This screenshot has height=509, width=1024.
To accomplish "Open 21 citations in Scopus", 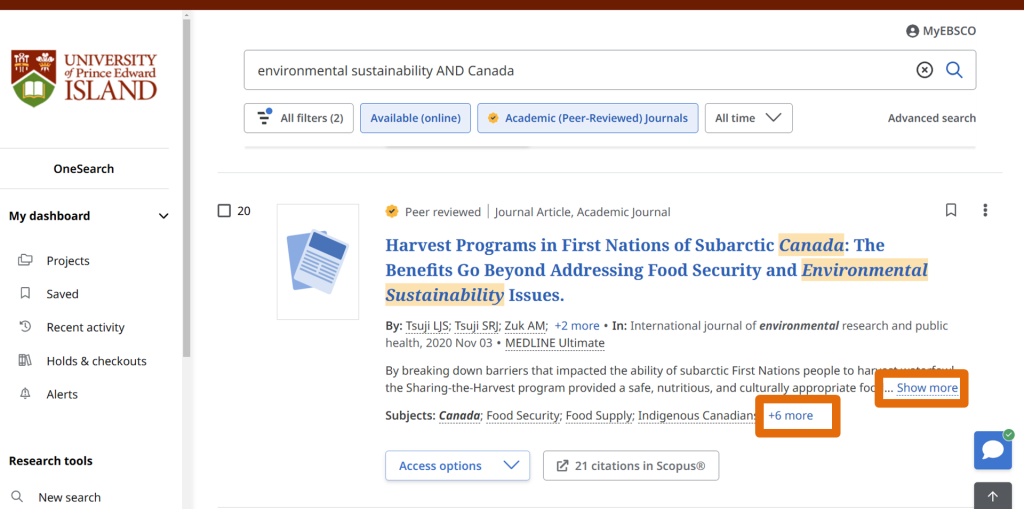I will click(x=630, y=466).
